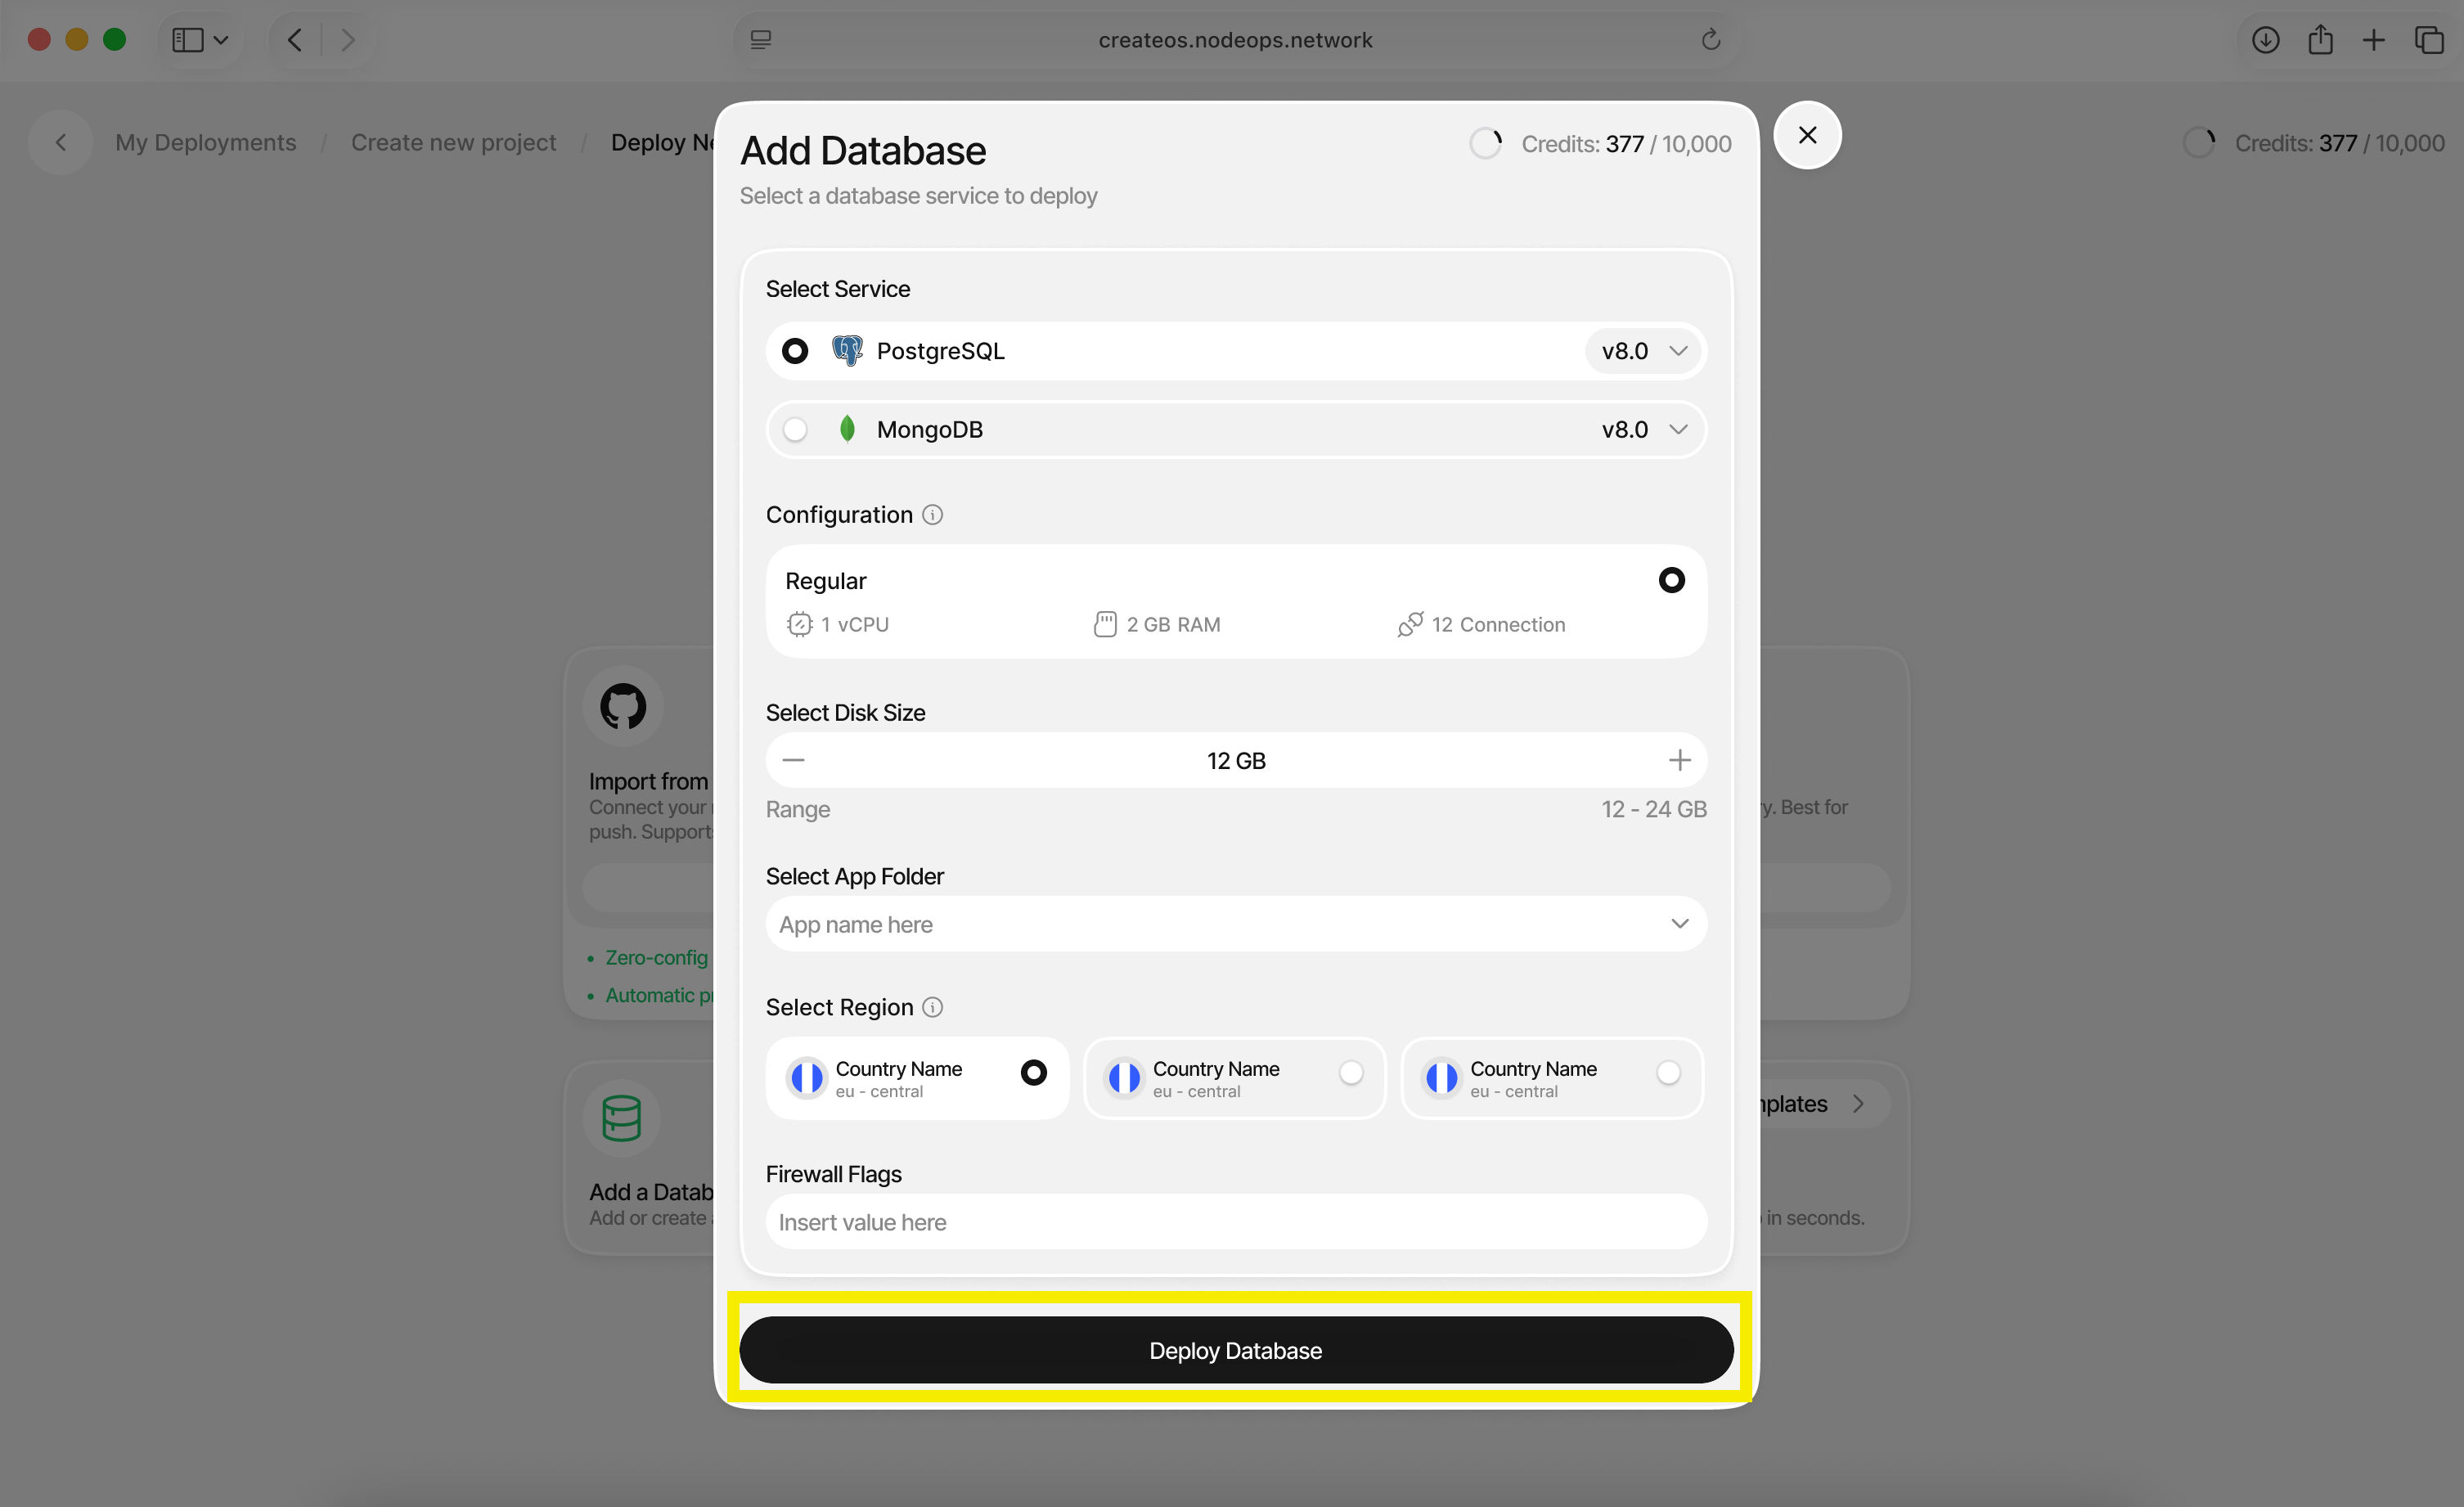Screen dimensions: 2464x1507
Task: Select the second Country Name region
Action: click(1351, 1073)
